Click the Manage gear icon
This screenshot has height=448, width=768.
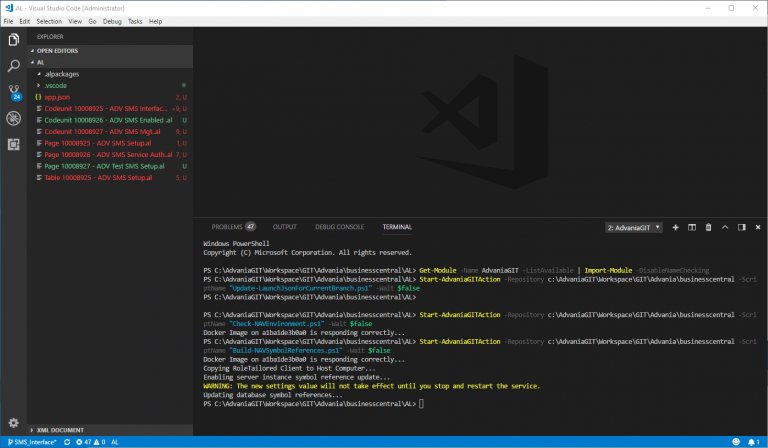(14, 423)
